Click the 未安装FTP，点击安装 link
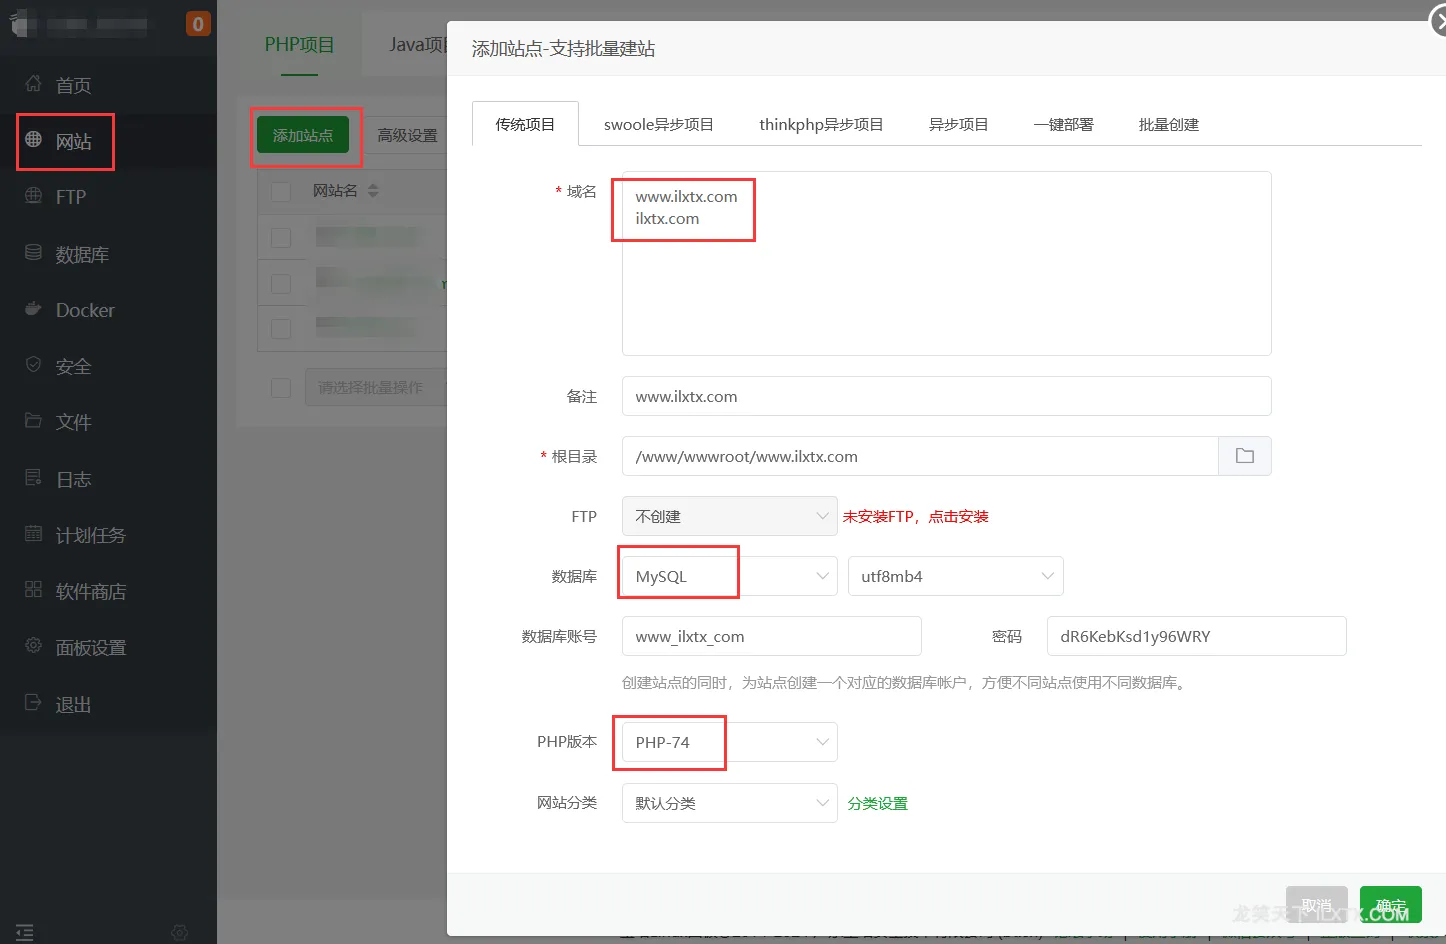The height and width of the screenshot is (944, 1446). [x=915, y=516]
